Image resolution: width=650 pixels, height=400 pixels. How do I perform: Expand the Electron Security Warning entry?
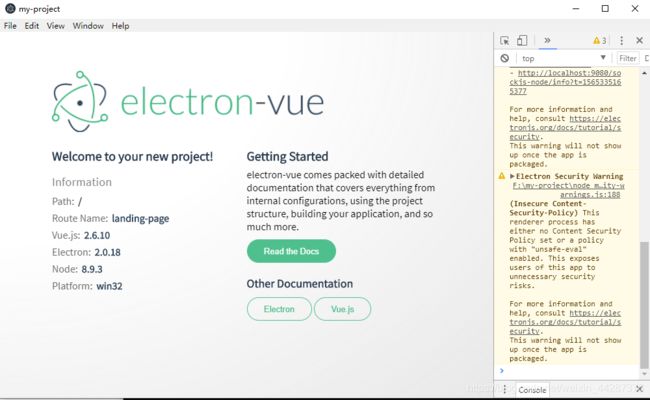(x=512, y=176)
